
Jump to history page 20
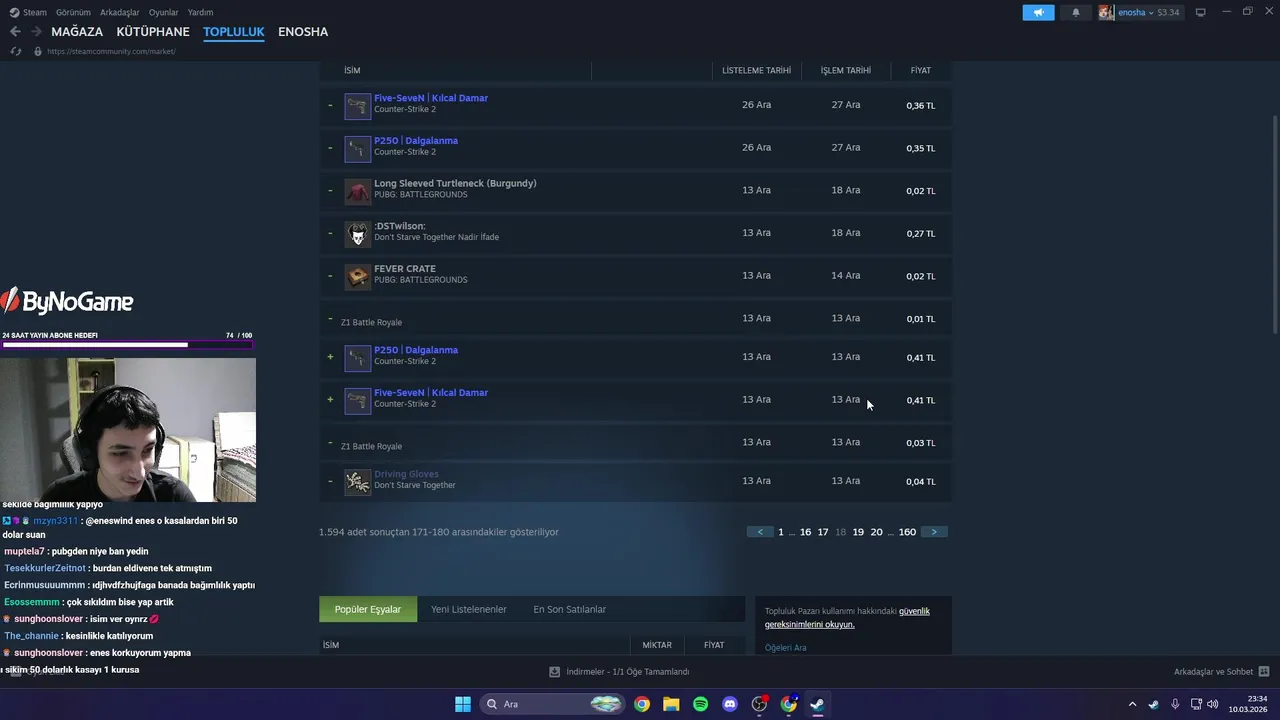point(876,532)
